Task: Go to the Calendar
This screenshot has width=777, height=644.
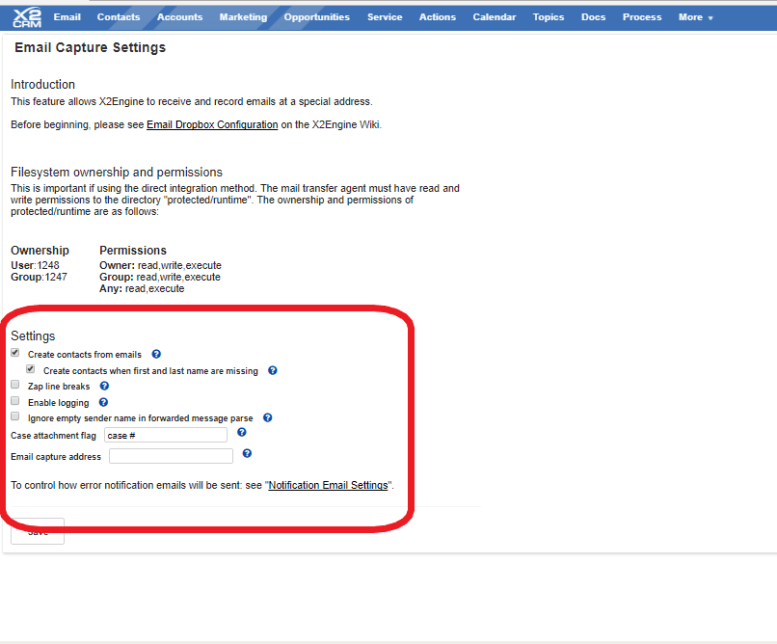Action: click(494, 17)
